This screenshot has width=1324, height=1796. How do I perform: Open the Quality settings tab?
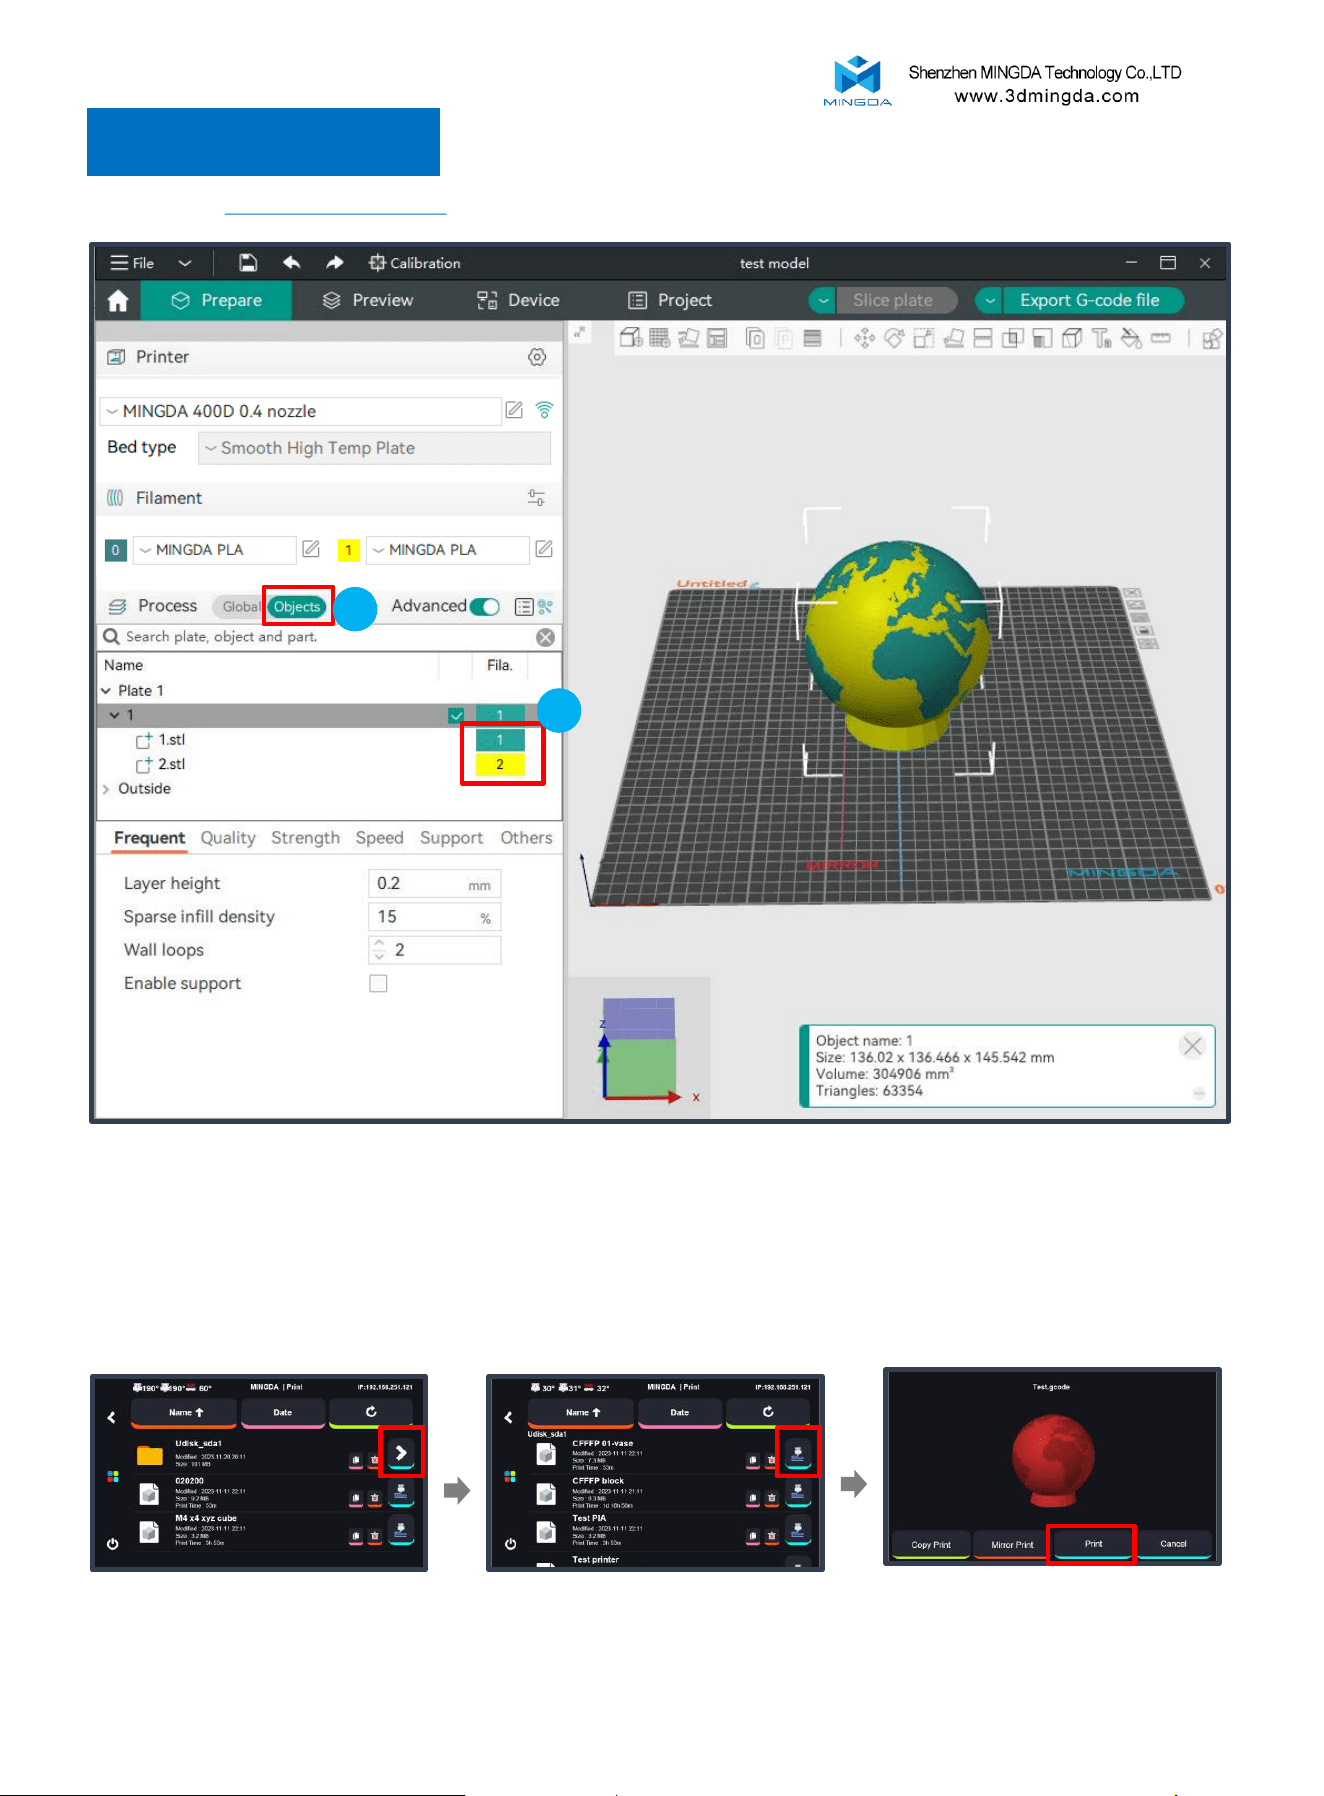[x=228, y=838]
